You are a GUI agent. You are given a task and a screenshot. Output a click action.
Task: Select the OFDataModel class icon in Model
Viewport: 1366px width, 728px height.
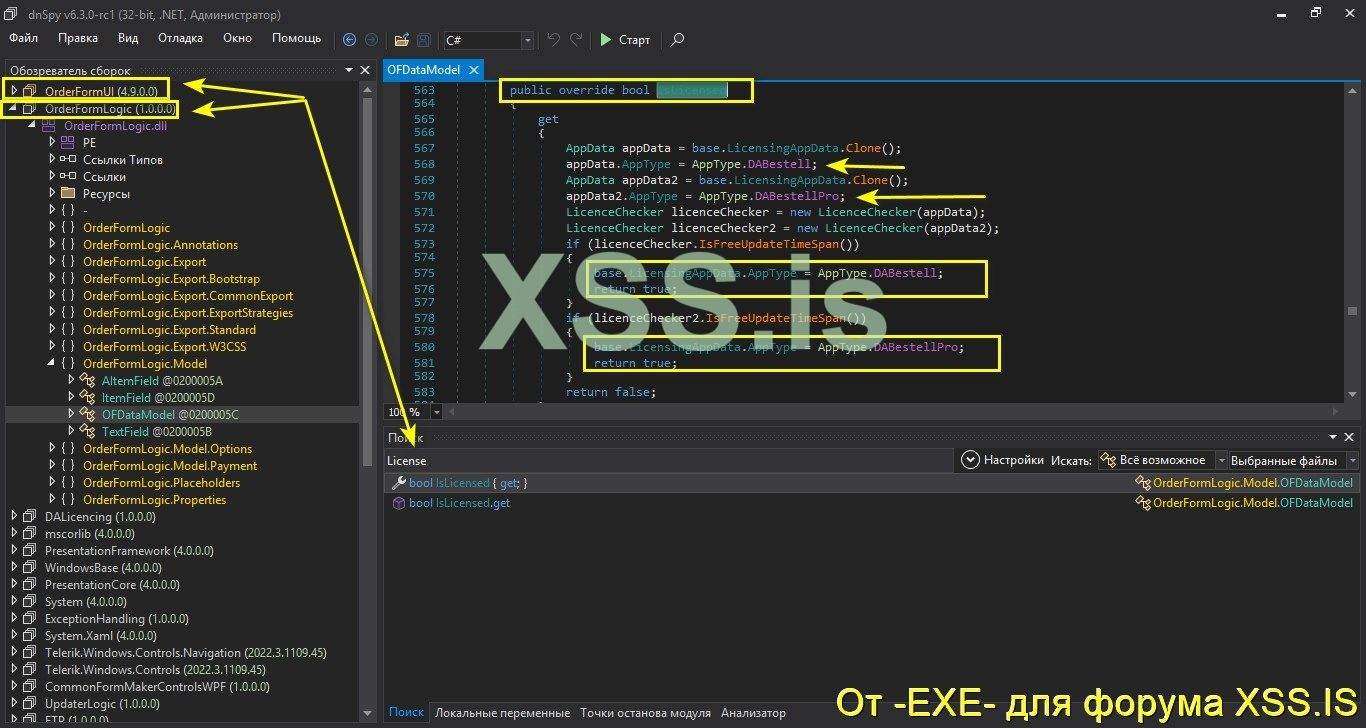pos(88,414)
